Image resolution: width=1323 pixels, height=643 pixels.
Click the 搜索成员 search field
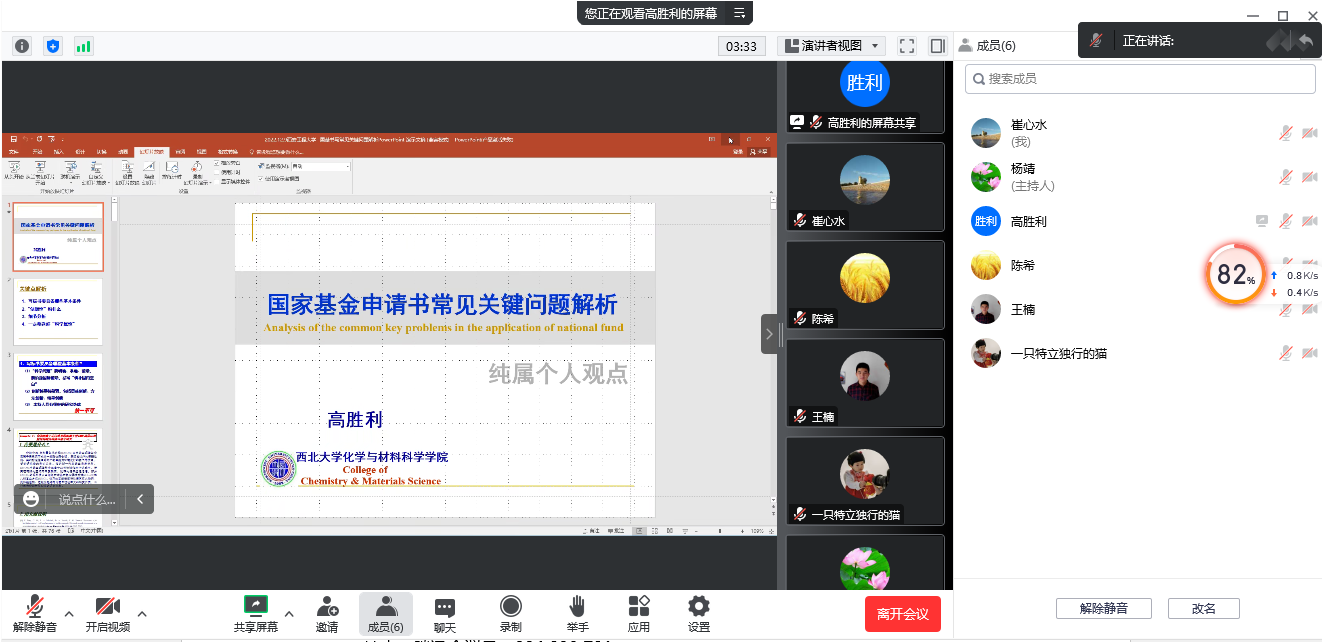pos(1140,78)
